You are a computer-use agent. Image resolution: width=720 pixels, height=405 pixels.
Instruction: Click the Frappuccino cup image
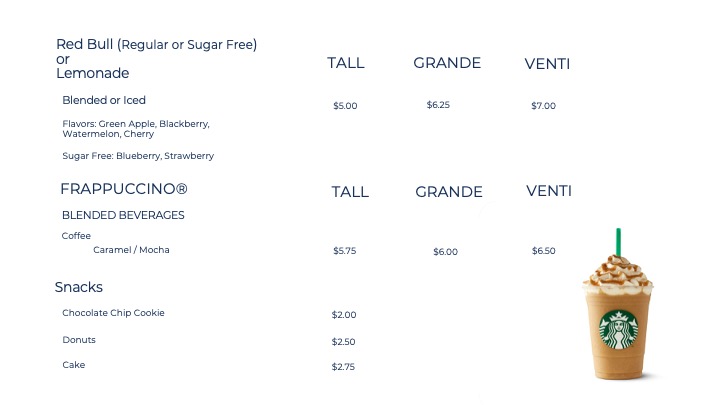618,304
